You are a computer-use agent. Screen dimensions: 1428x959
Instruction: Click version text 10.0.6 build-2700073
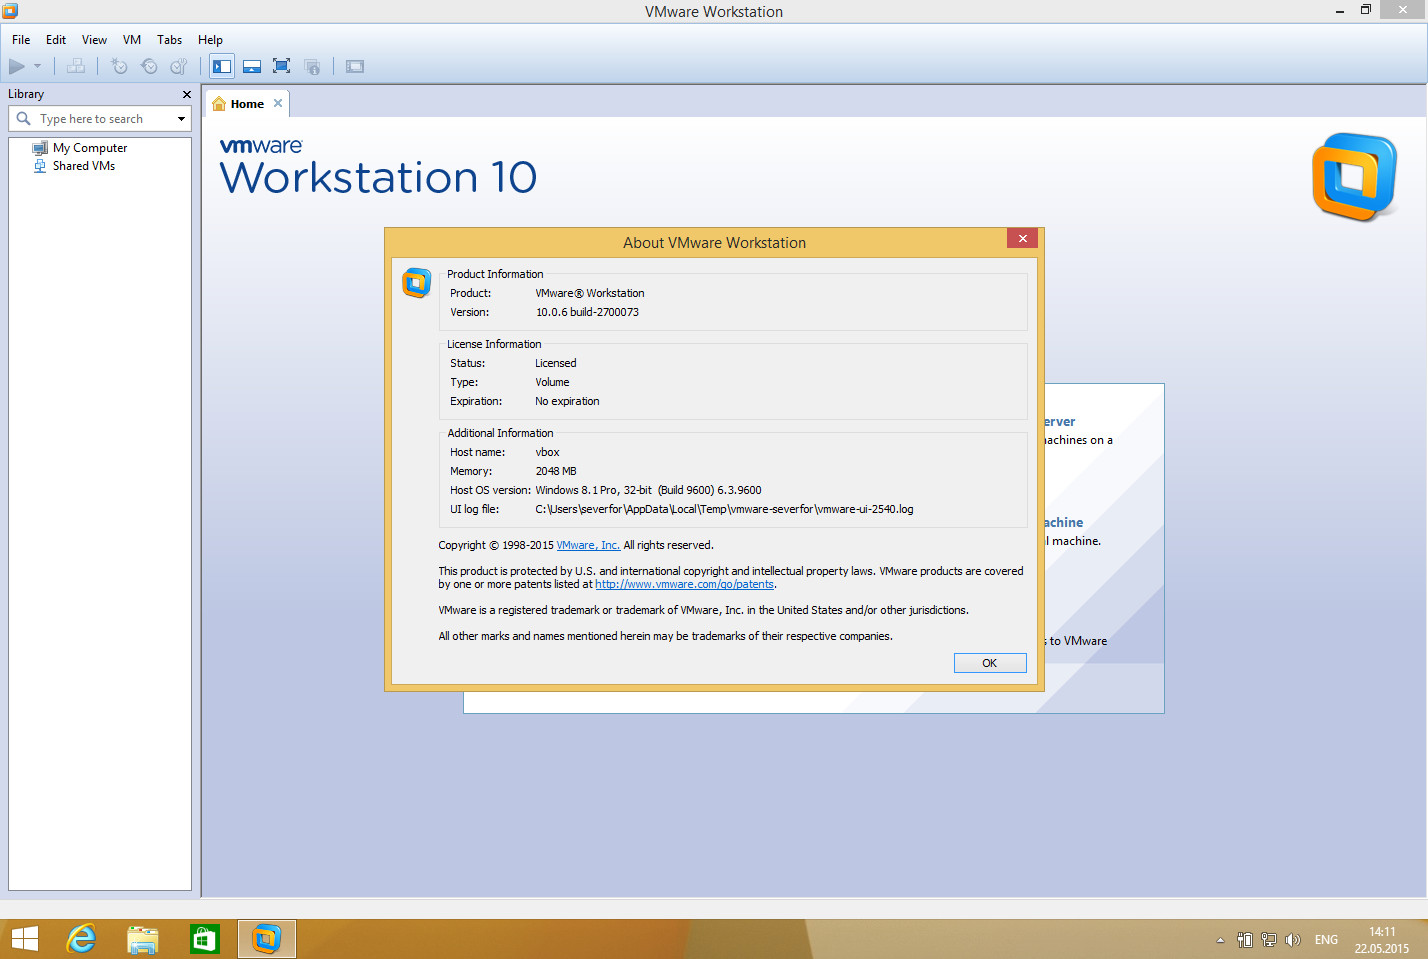tap(587, 312)
